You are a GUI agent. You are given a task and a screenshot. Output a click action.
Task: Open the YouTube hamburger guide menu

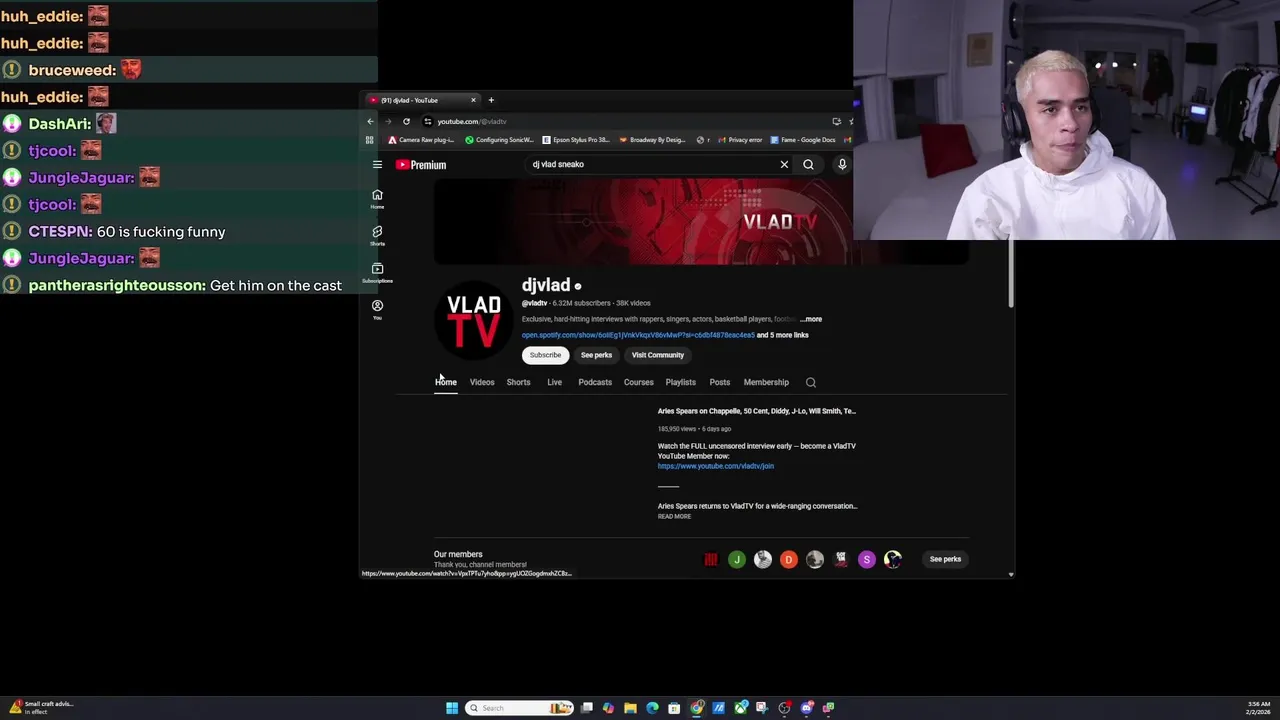coord(377,164)
